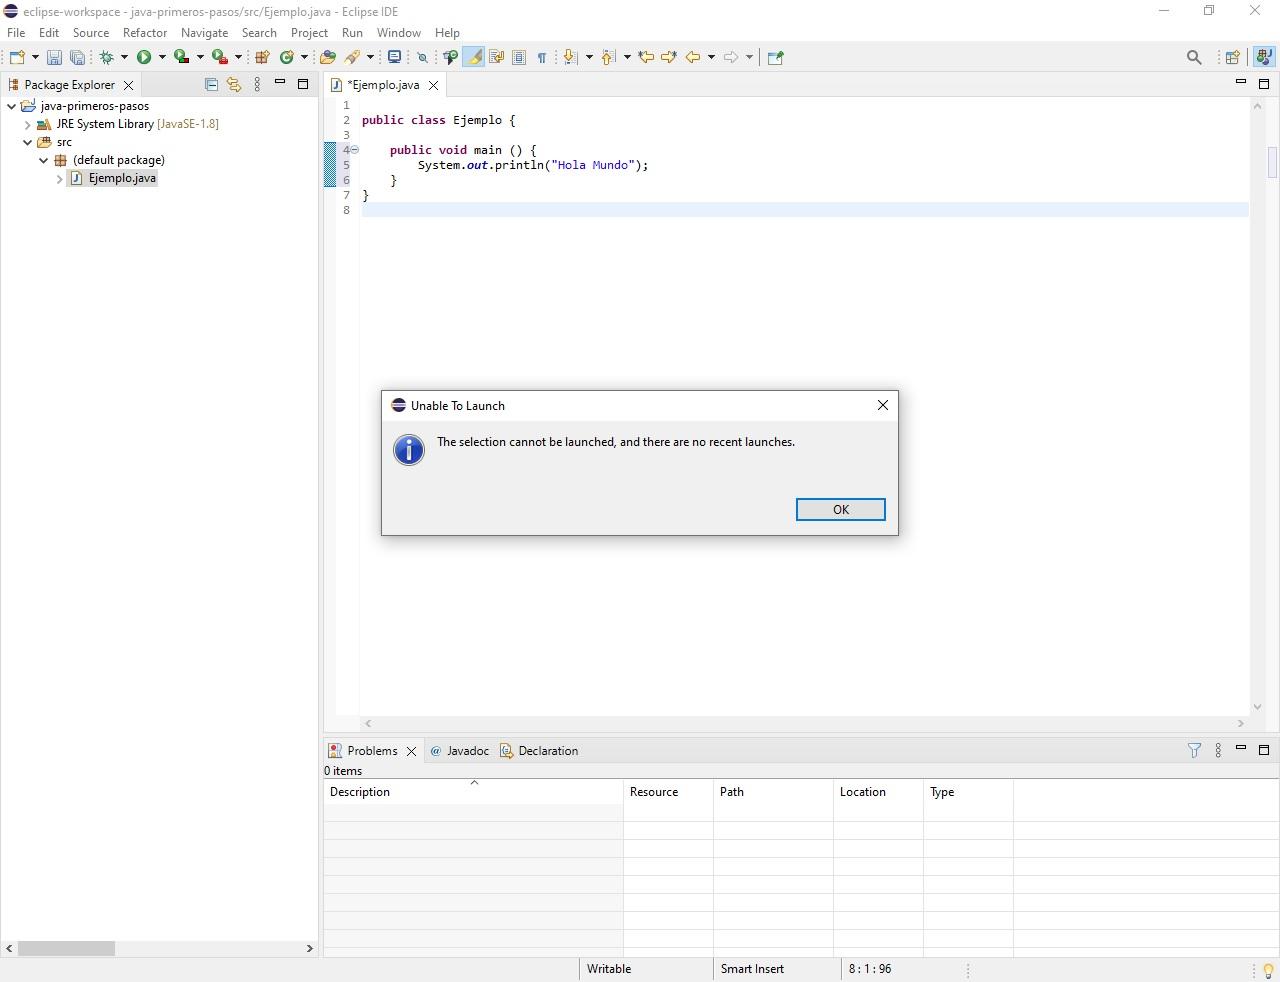The height and width of the screenshot is (982, 1280).
Task: Click Collapse All in Package Explorer
Action: pyautogui.click(x=211, y=85)
